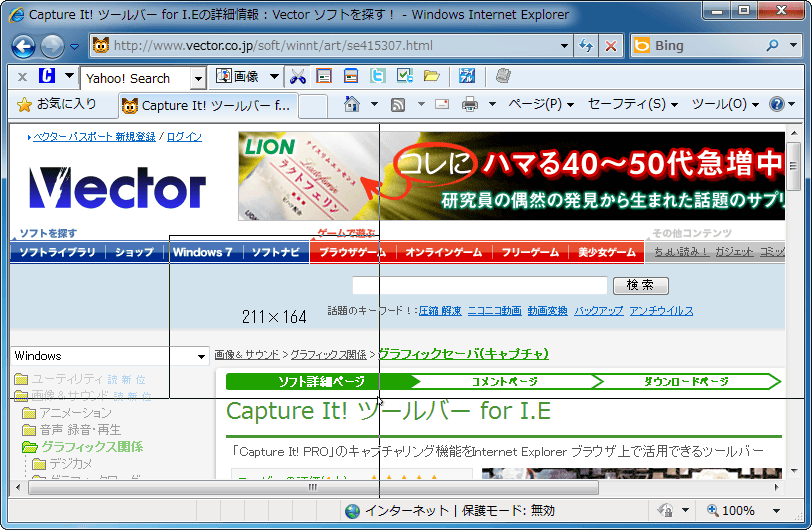Click the blue トライアル trial icon
The width and height of the screenshot is (812, 530).
(x=467, y=76)
